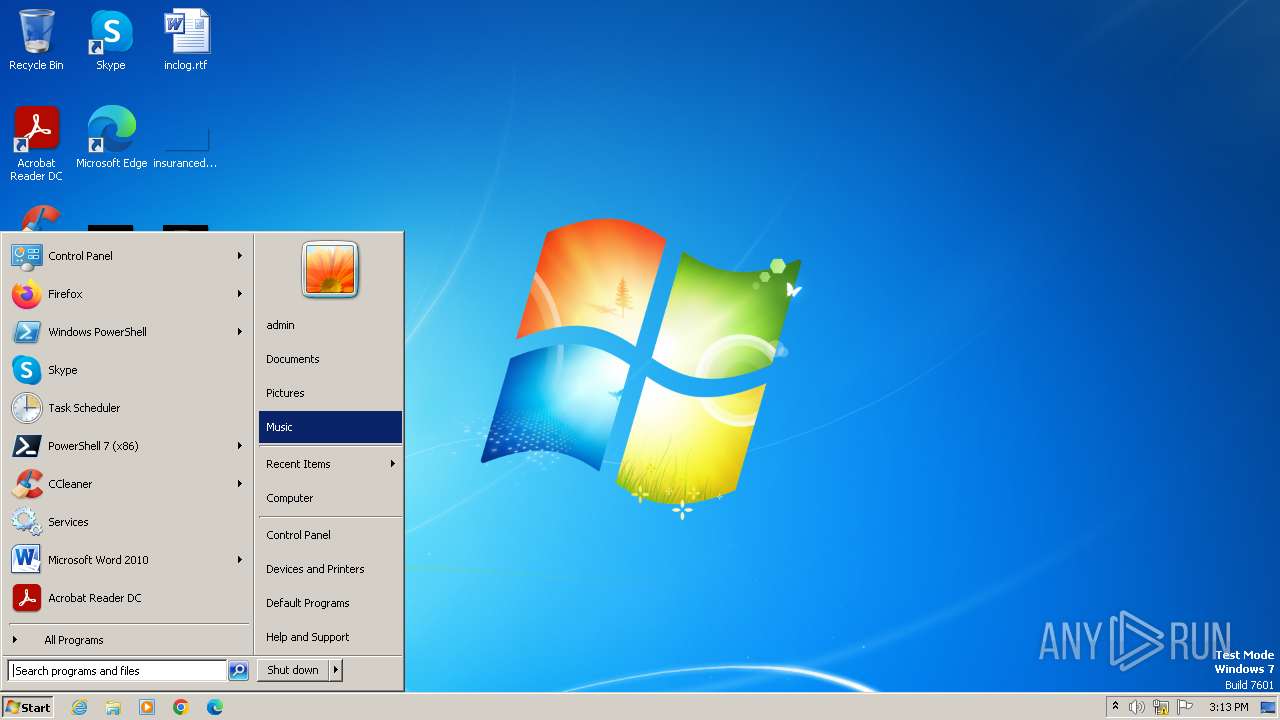The height and width of the screenshot is (720, 1280).
Task: Open Pictures from the Start menu
Action: (330, 393)
